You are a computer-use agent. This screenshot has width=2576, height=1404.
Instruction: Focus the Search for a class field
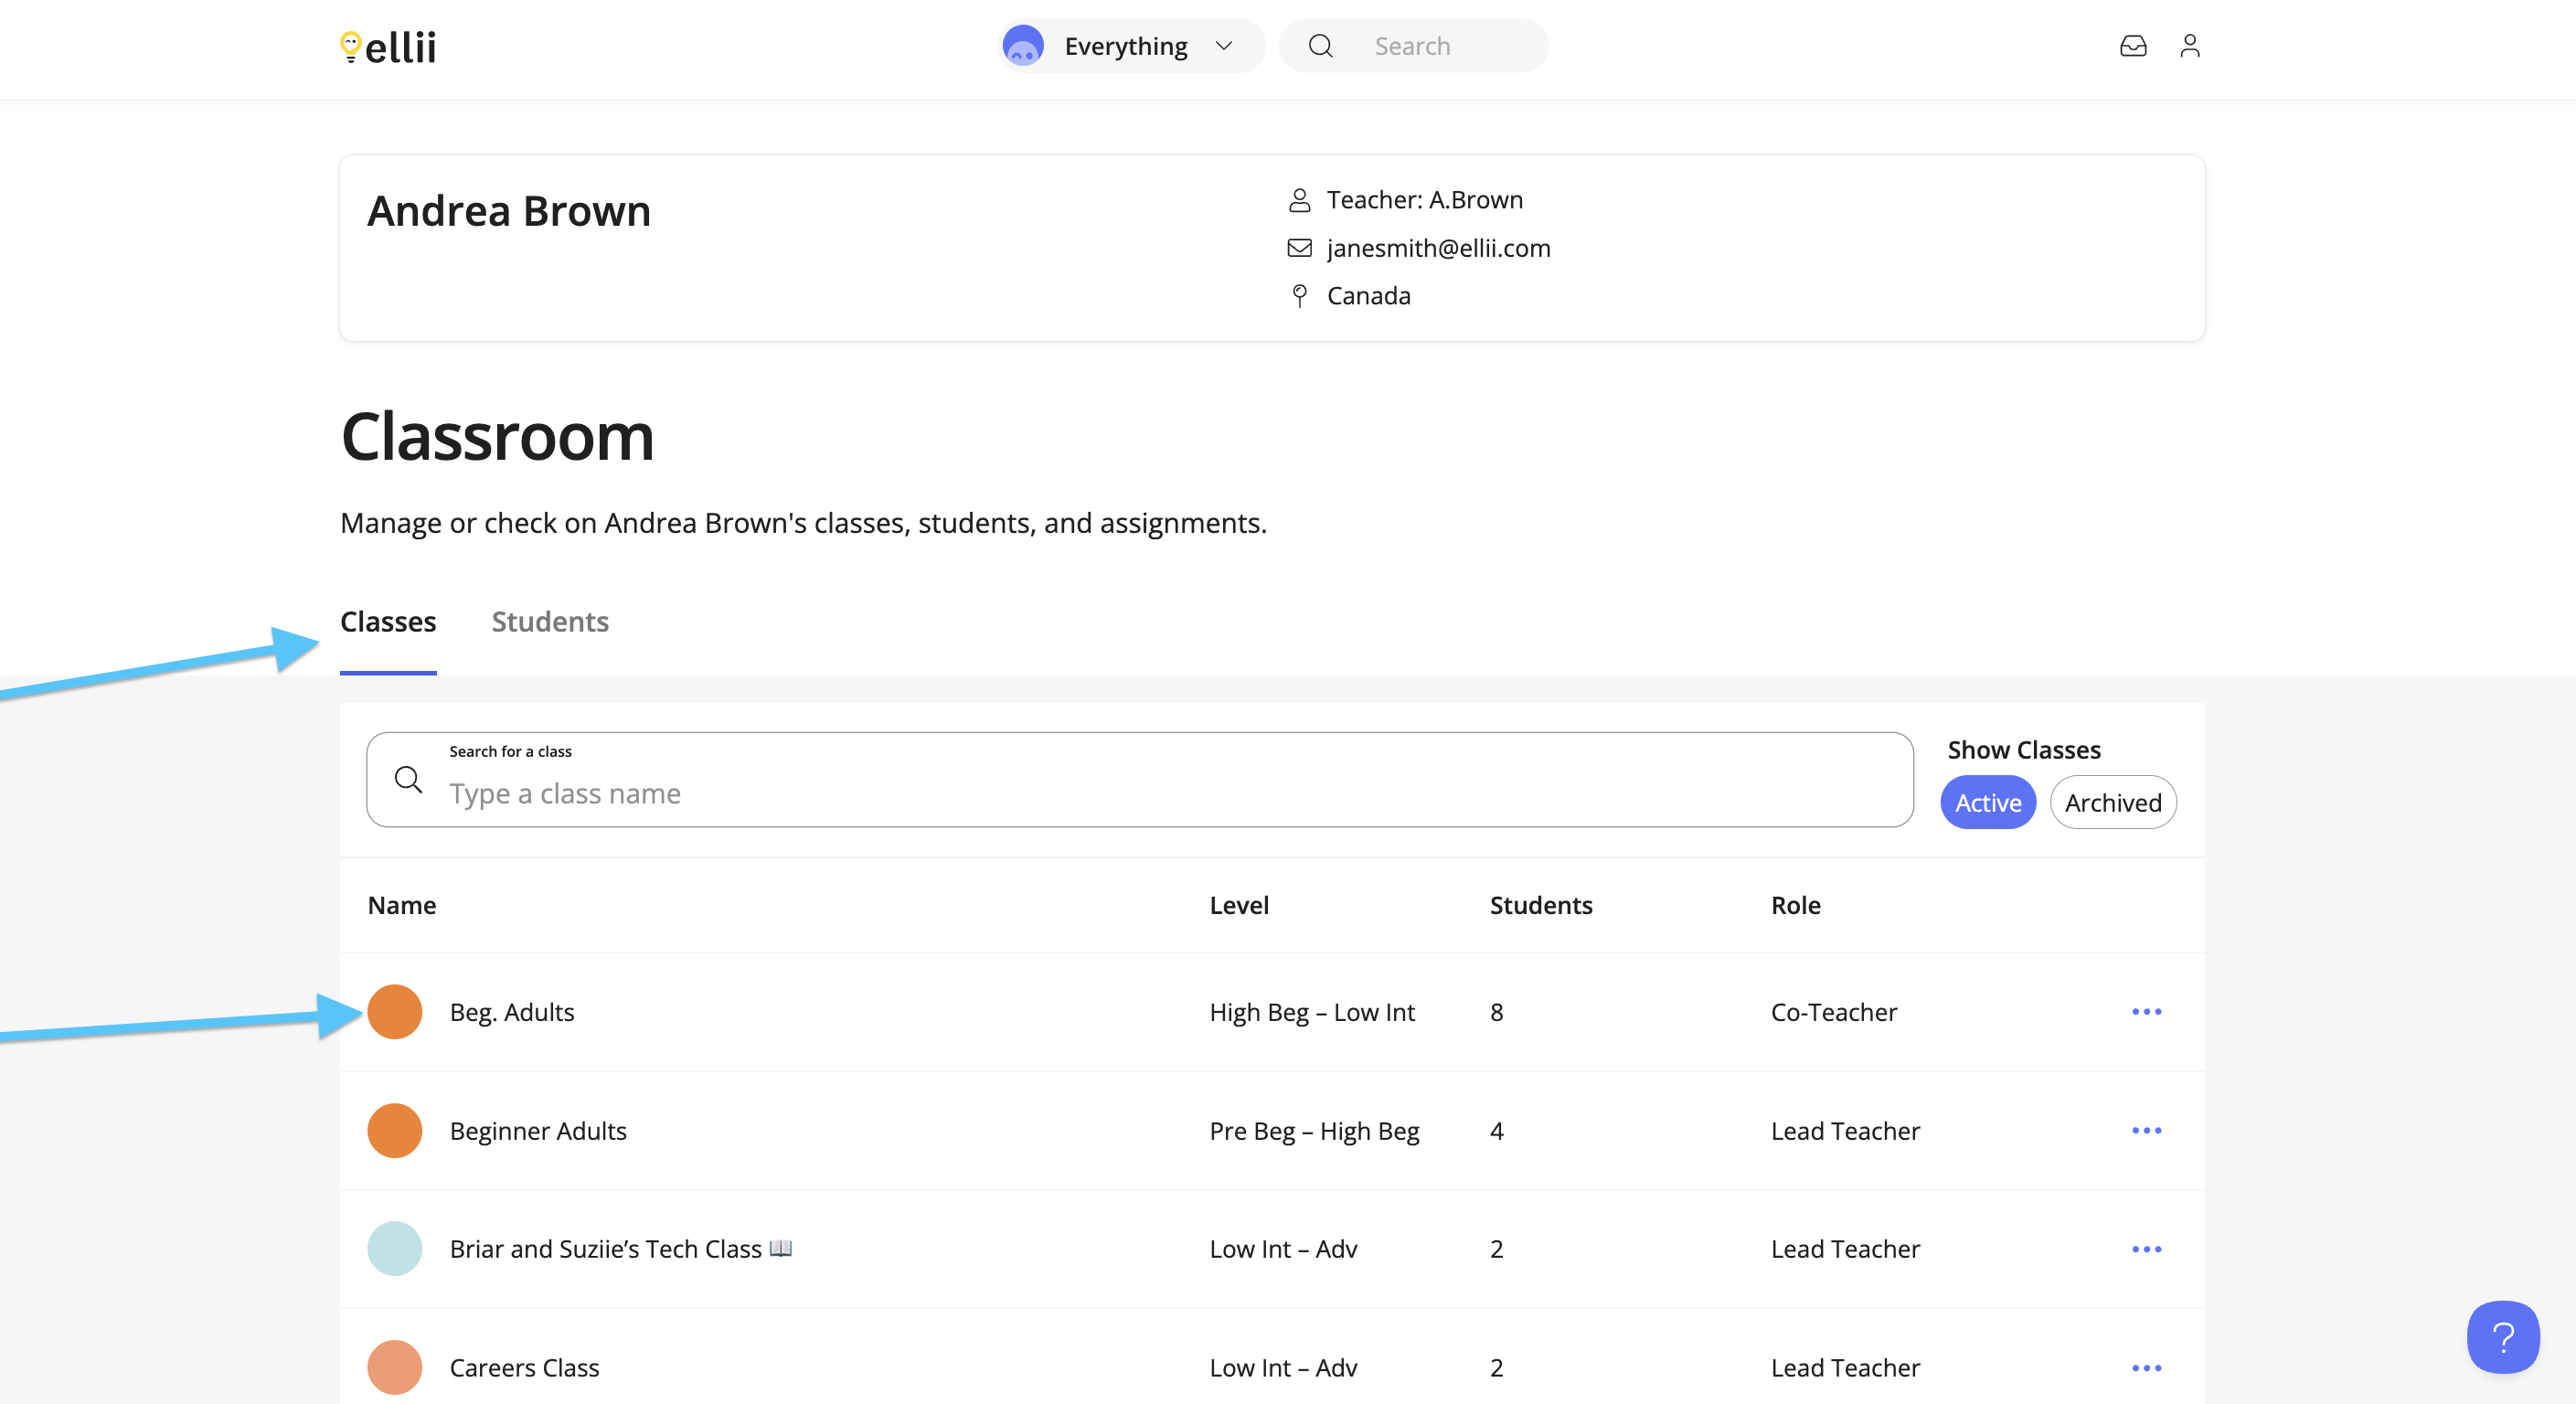coord(1139,779)
